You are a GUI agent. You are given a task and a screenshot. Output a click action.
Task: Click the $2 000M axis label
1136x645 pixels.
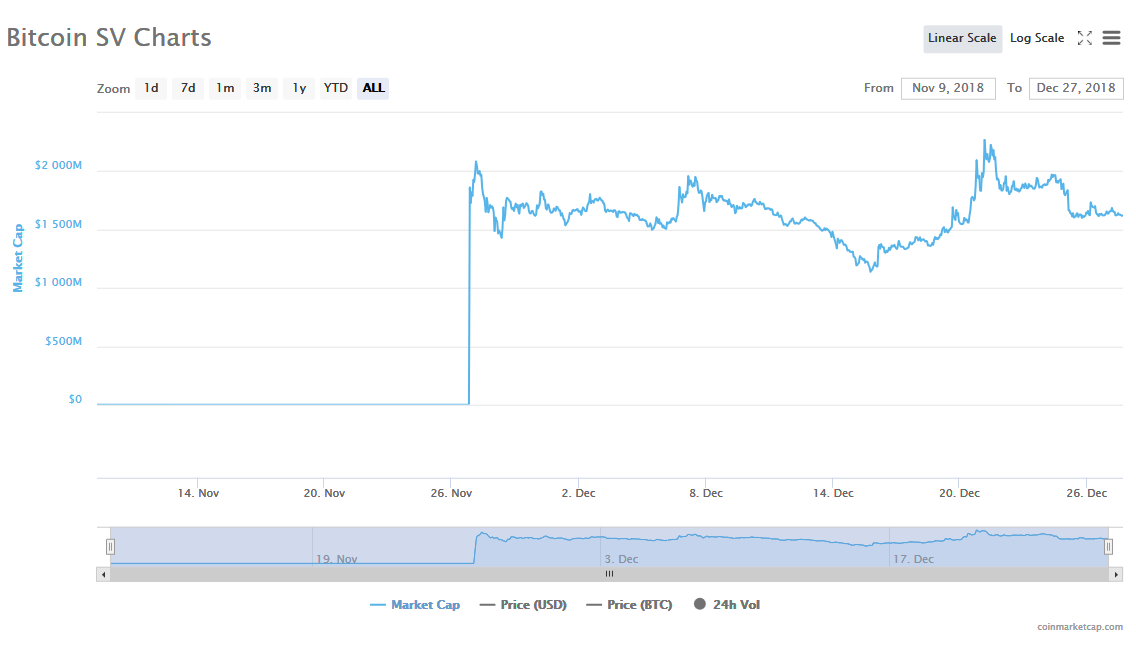pos(59,165)
